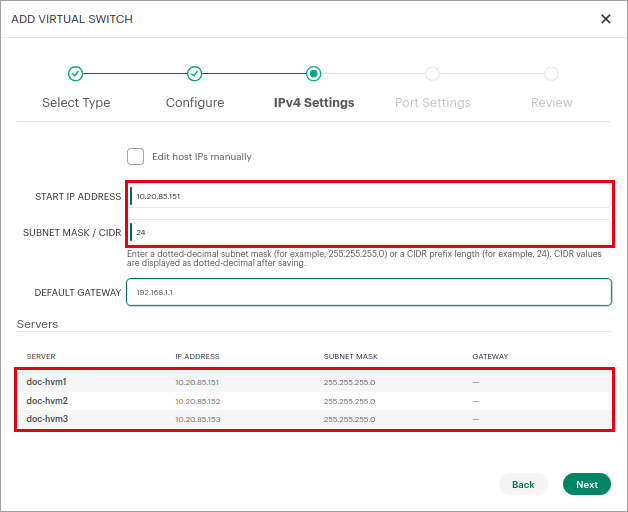Select the Configure step label
The width and height of the screenshot is (628, 512).
(195, 103)
